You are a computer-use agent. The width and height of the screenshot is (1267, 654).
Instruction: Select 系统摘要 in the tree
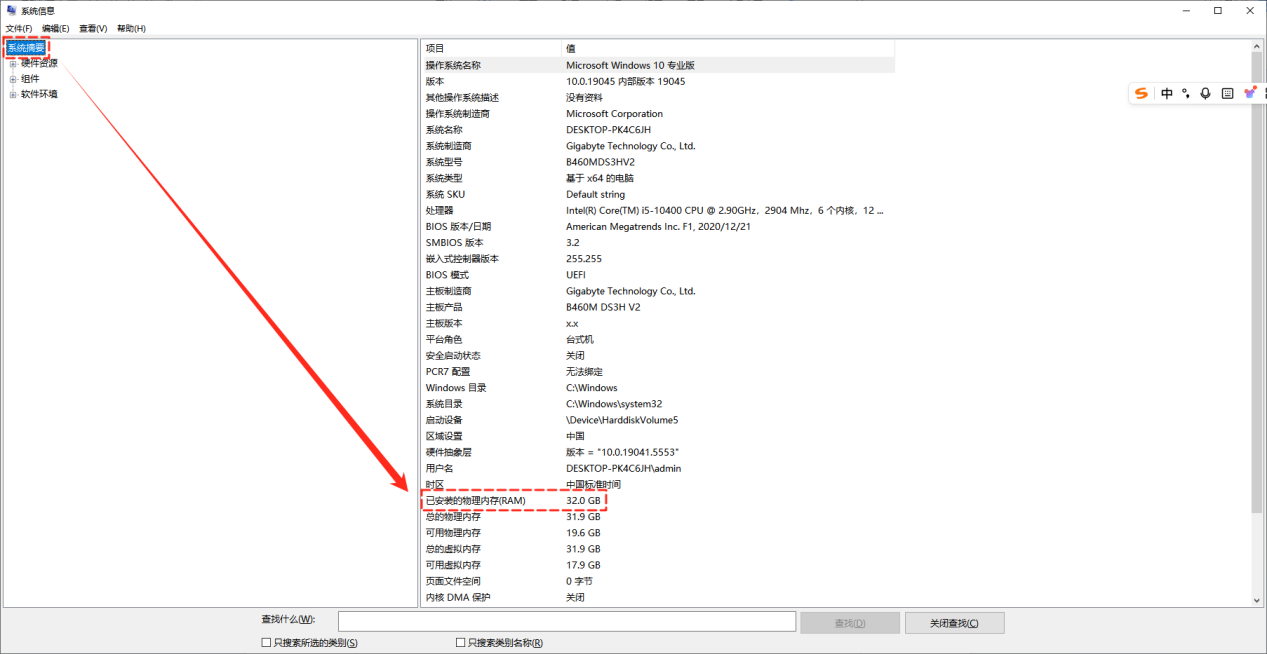tap(26, 48)
